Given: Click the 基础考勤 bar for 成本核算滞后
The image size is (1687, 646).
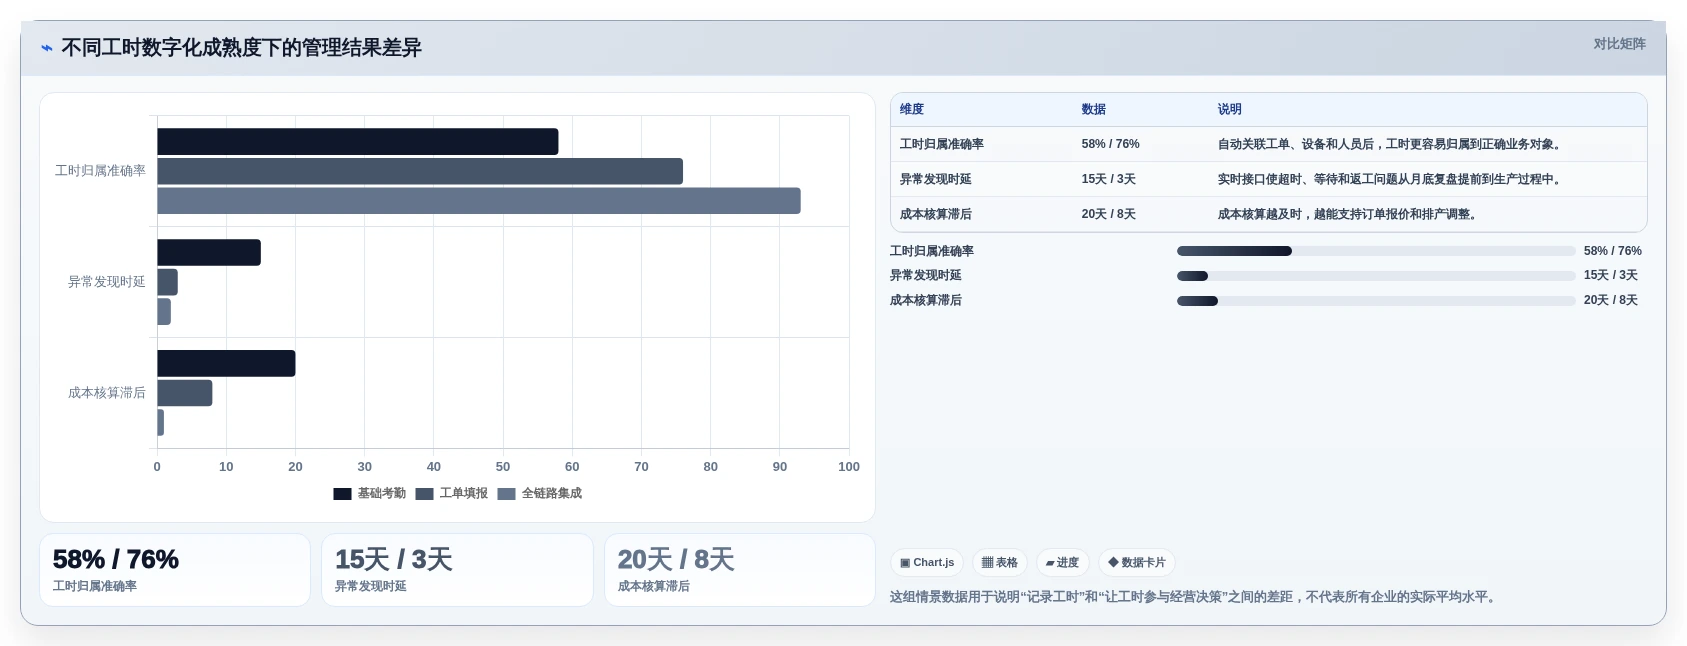Looking at the screenshot, I should click(x=226, y=364).
